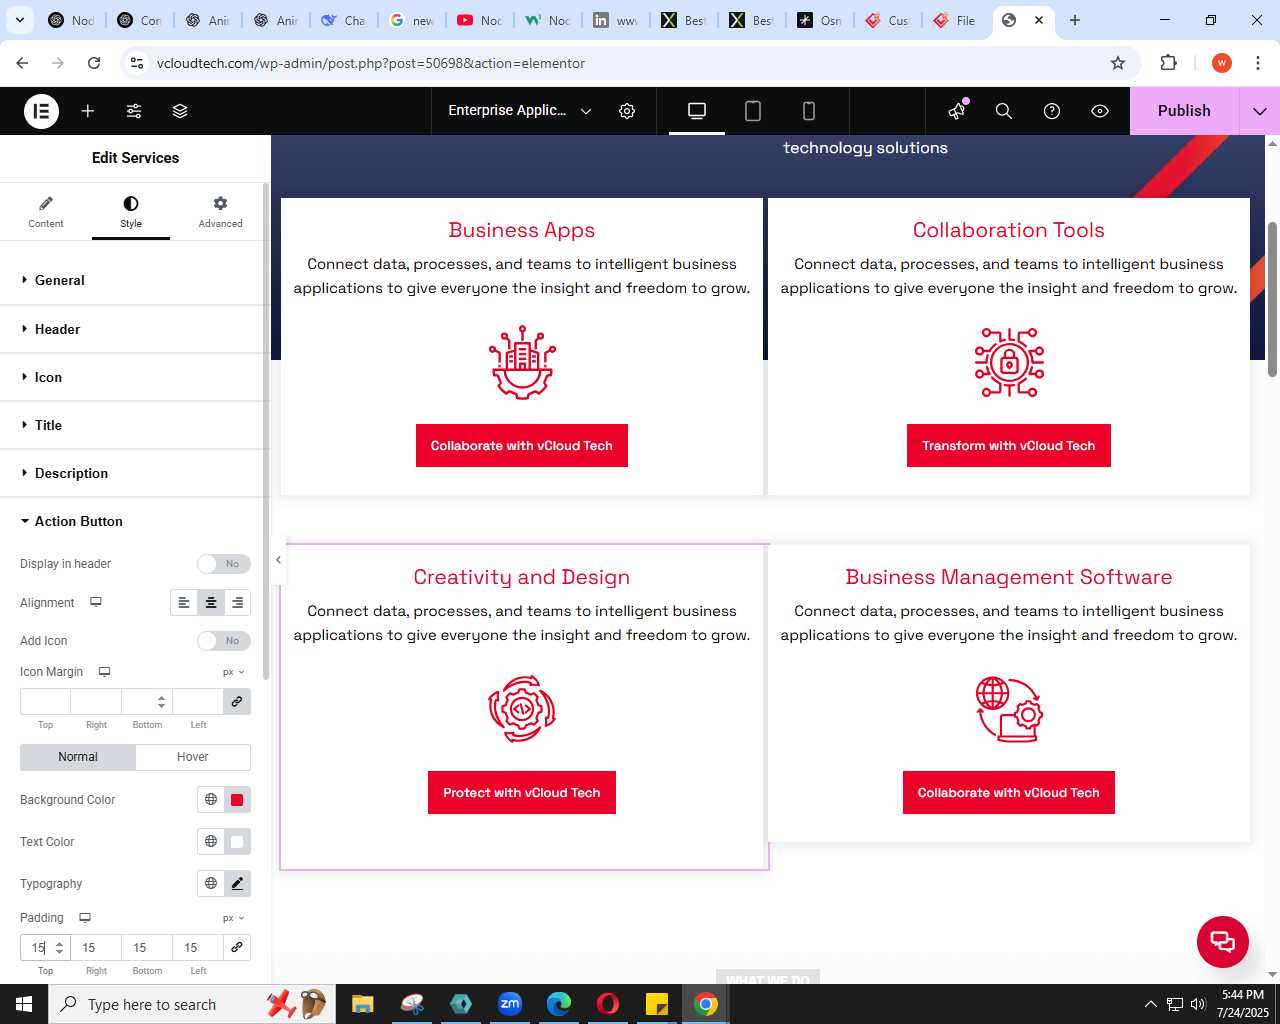Open Chrome from the taskbar
Image resolution: width=1280 pixels, height=1024 pixels.
[706, 1004]
